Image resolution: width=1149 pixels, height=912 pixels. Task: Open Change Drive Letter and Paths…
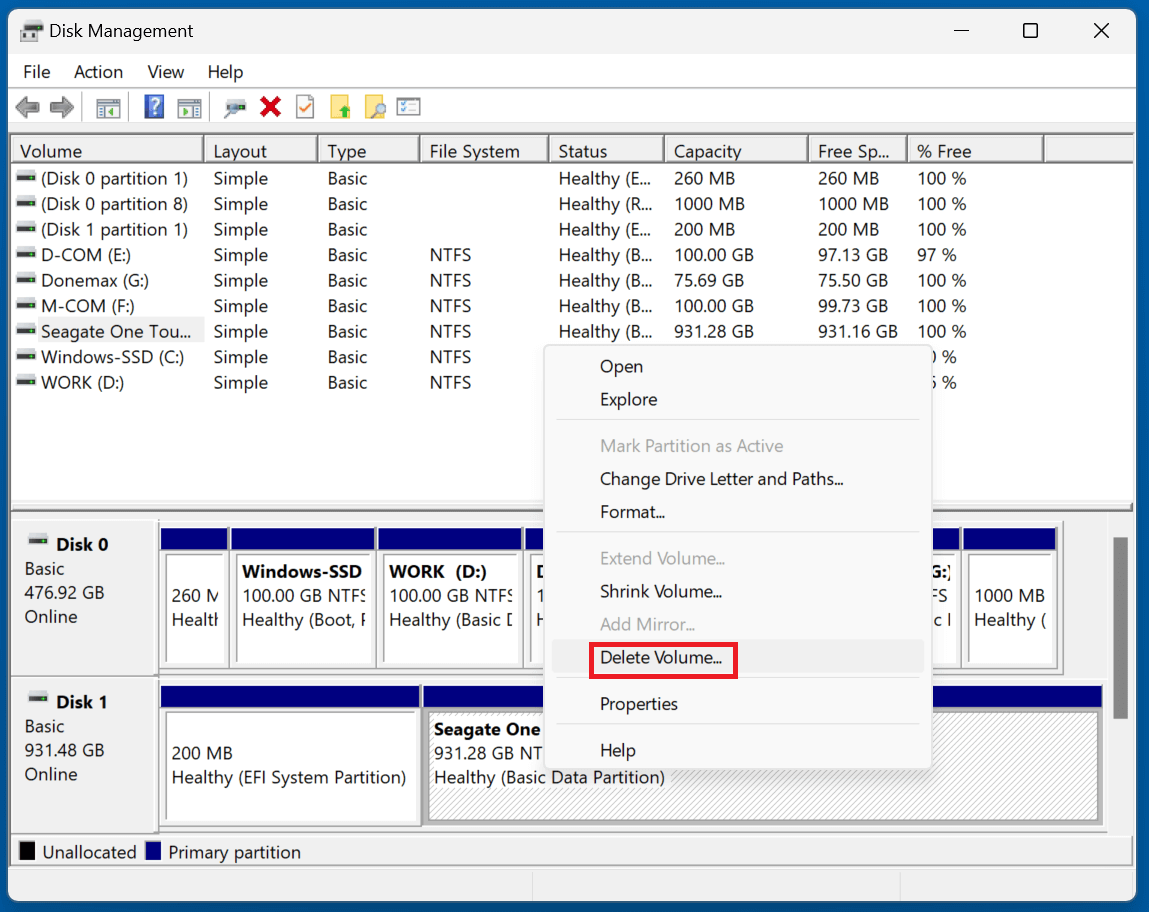pos(722,479)
